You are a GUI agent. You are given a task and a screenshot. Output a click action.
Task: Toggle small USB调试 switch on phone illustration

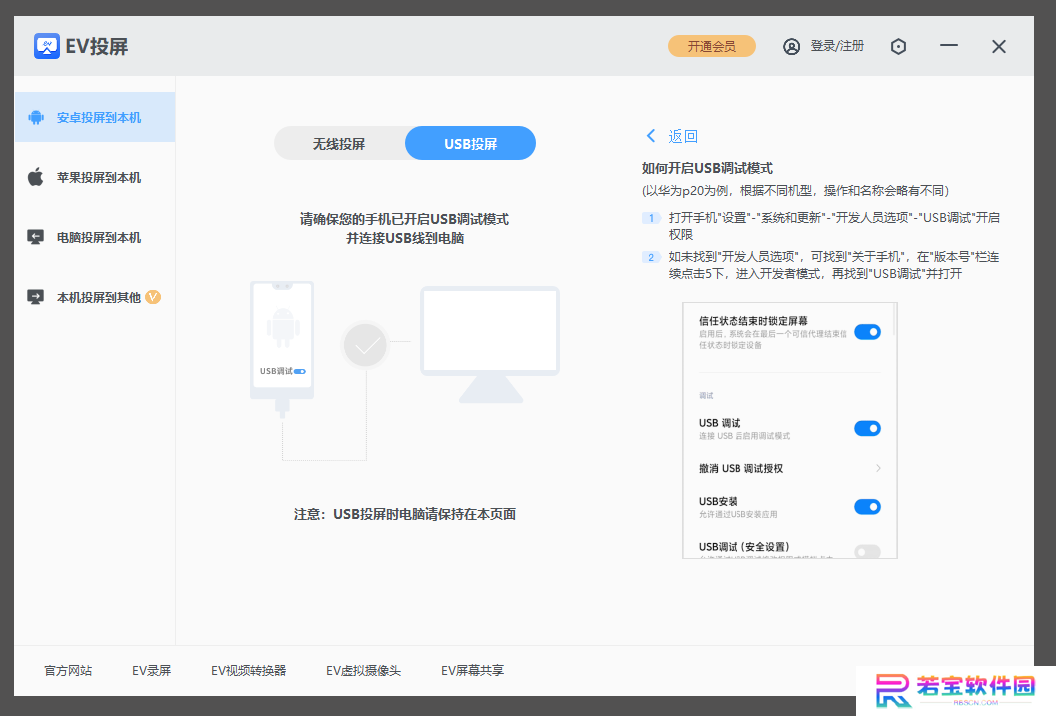300,371
